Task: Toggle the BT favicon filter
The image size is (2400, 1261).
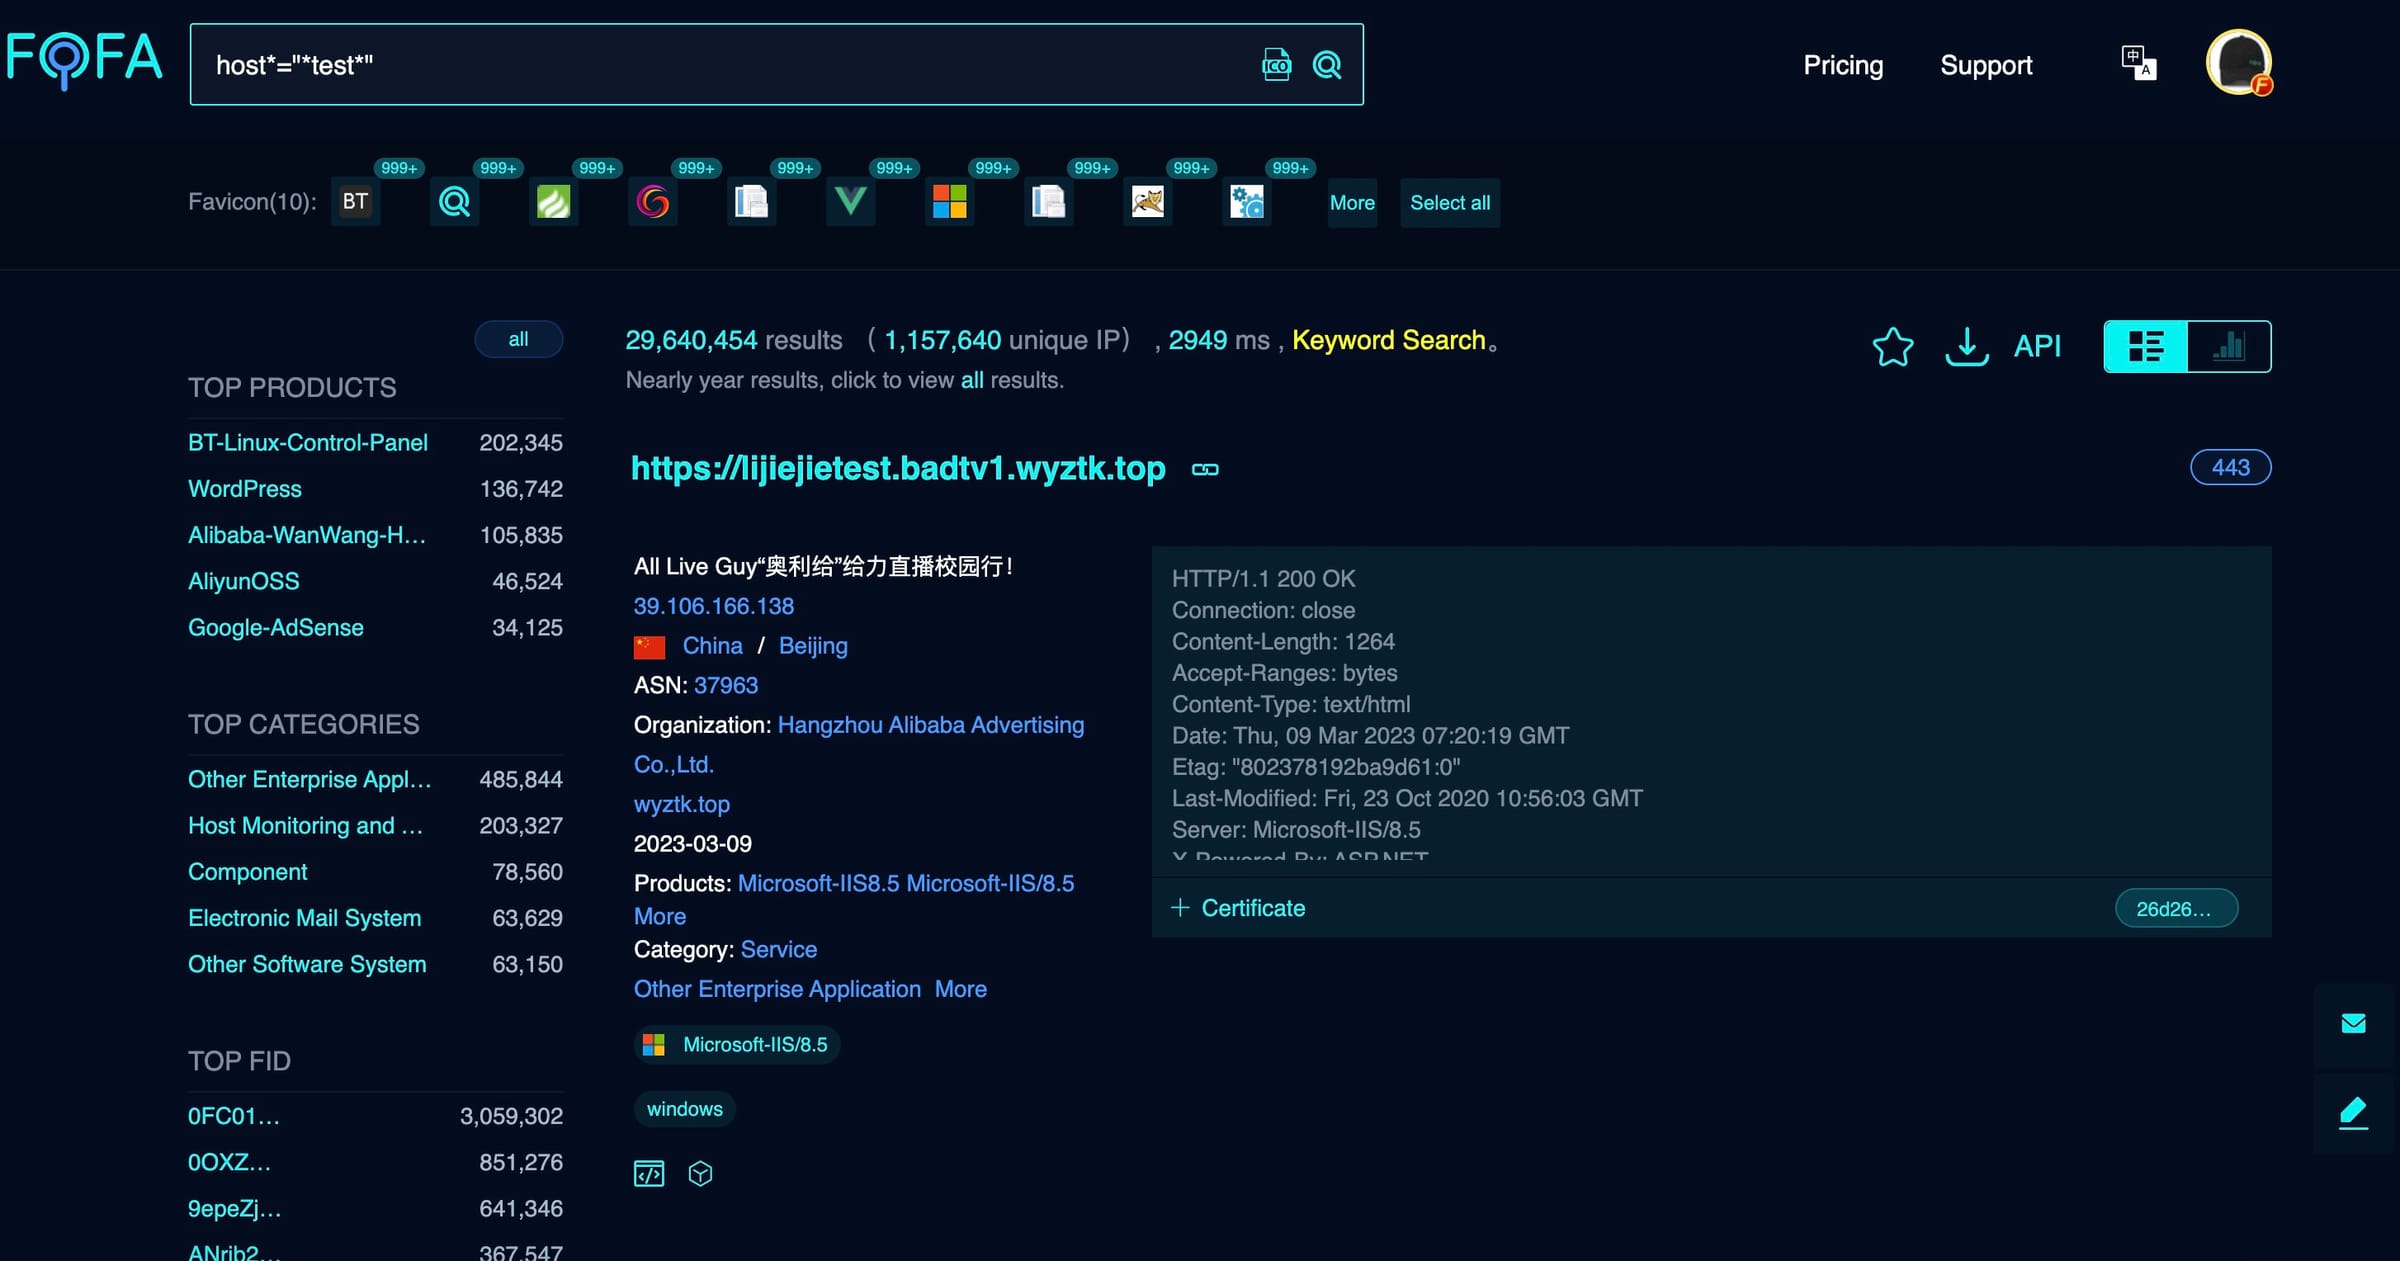Action: point(355,201)
